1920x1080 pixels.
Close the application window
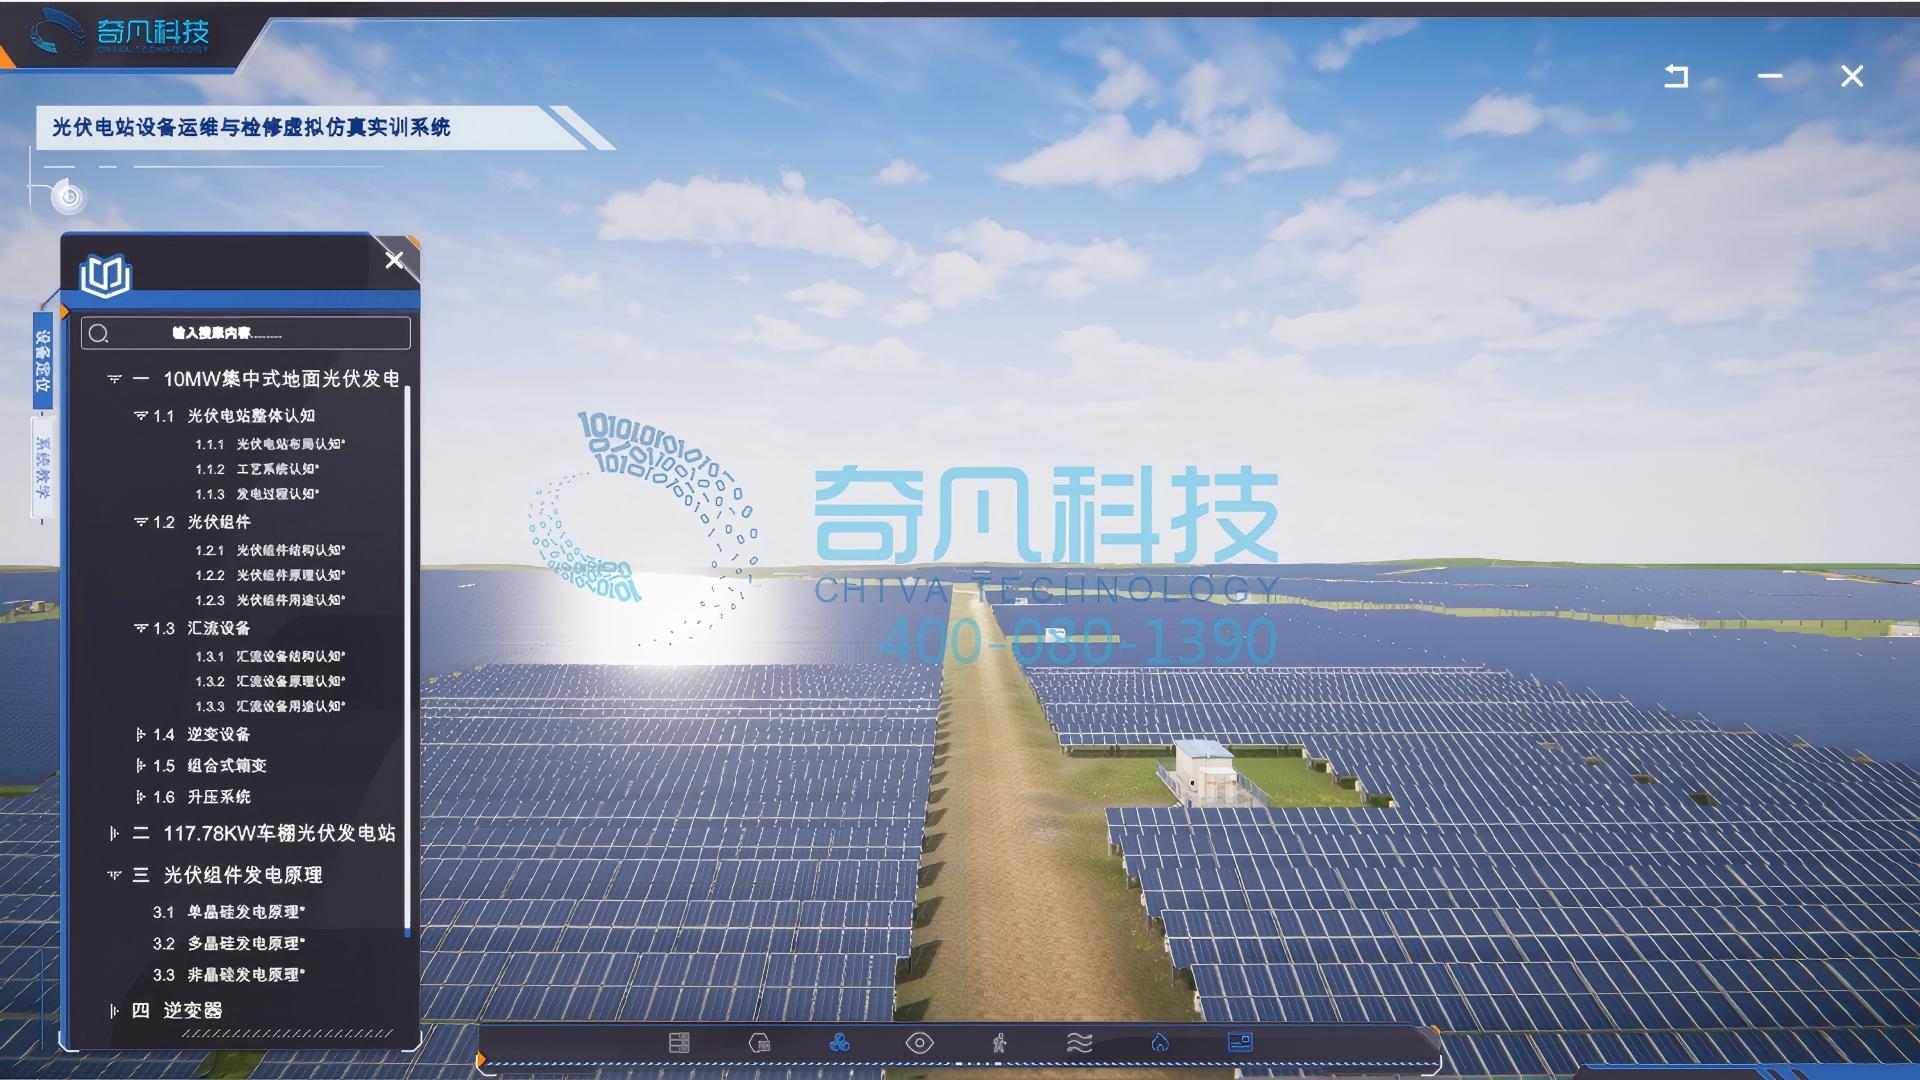point(1852,76)
